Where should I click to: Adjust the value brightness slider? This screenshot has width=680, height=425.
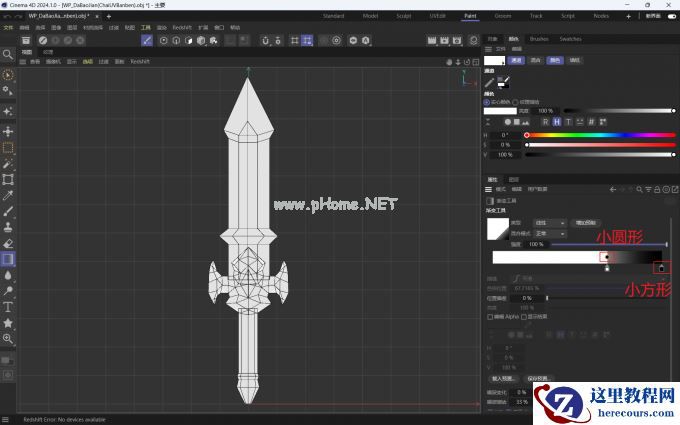click(x=601, y=154)
